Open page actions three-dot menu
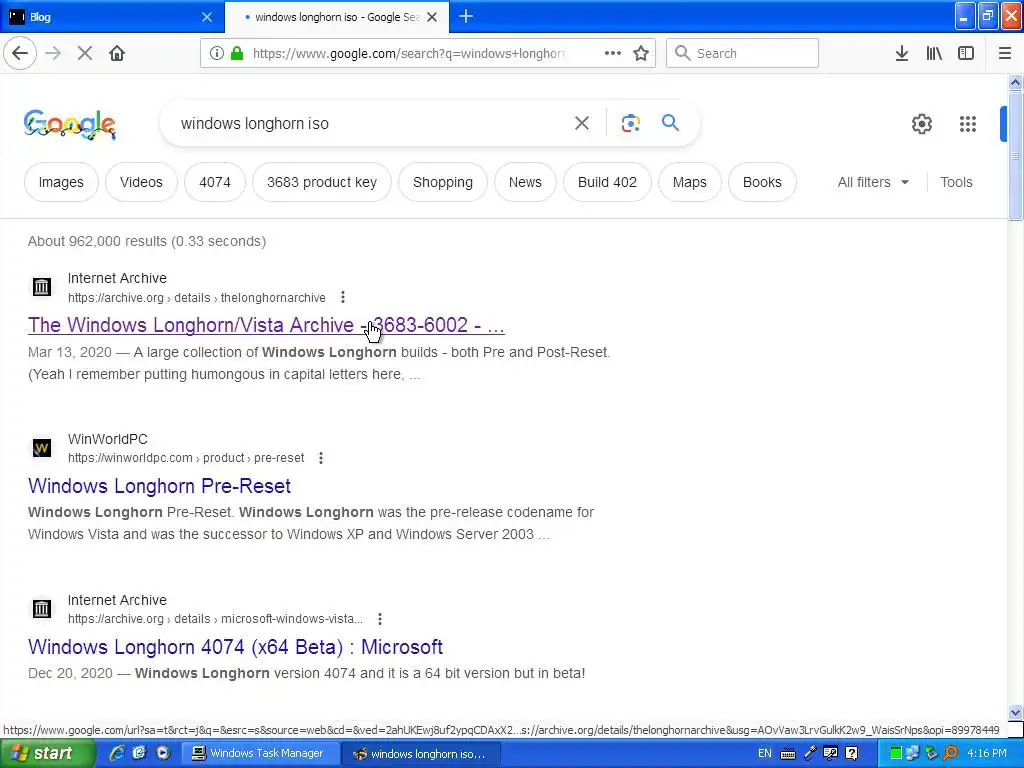The height and width of the screenshot is (768, 1024). pos(613,54)
